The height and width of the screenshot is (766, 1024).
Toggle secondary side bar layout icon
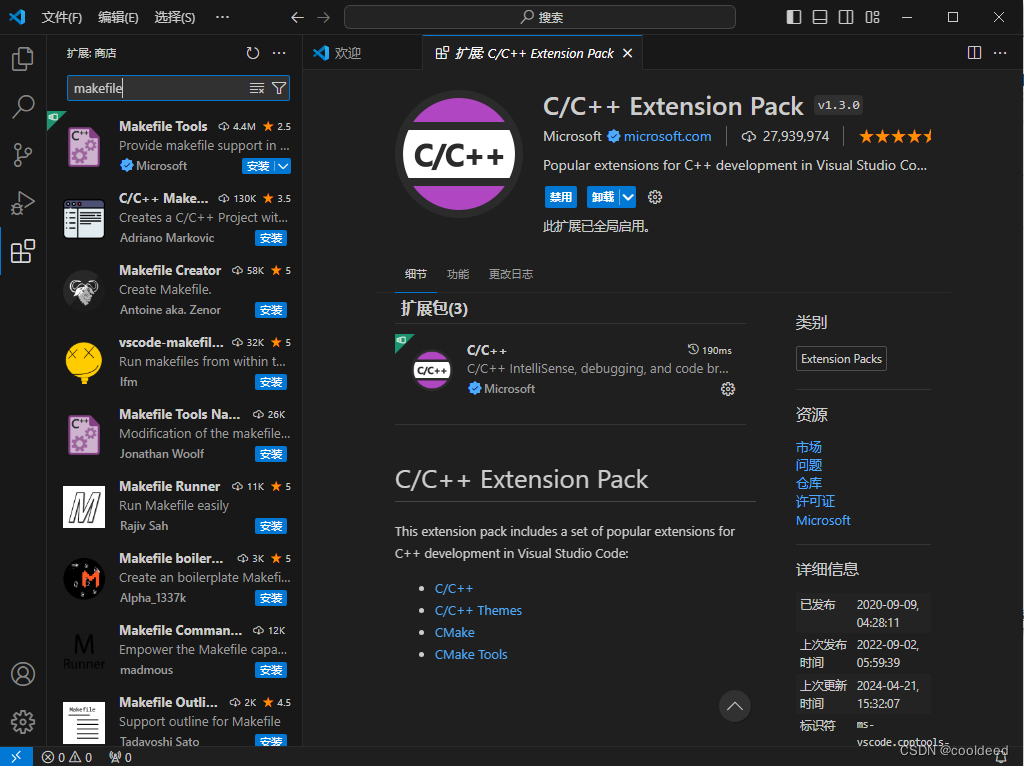(846, 17)
